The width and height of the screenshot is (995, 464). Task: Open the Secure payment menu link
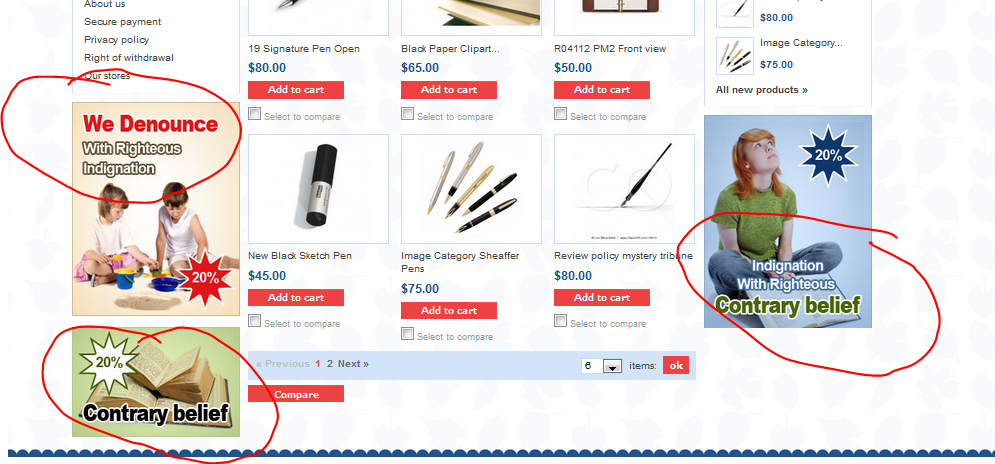(x=122, y=22)
